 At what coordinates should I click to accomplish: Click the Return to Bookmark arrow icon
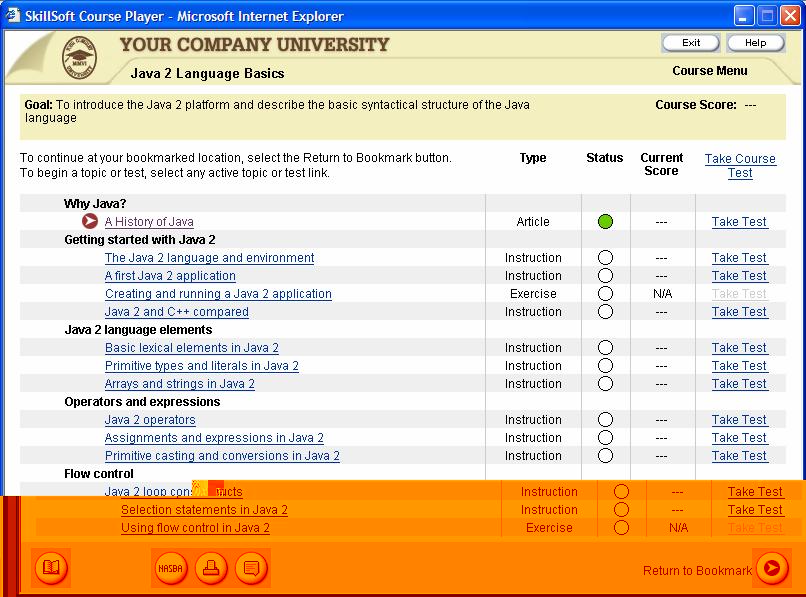pyautogui.click(x=772, y=568)
